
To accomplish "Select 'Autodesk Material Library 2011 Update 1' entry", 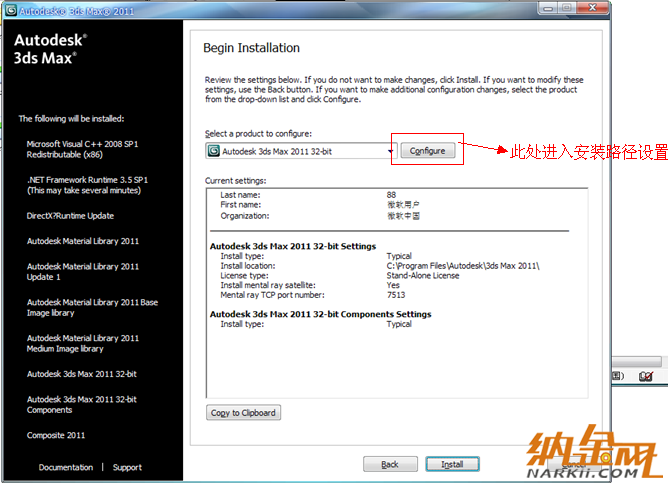I will 83,272.
